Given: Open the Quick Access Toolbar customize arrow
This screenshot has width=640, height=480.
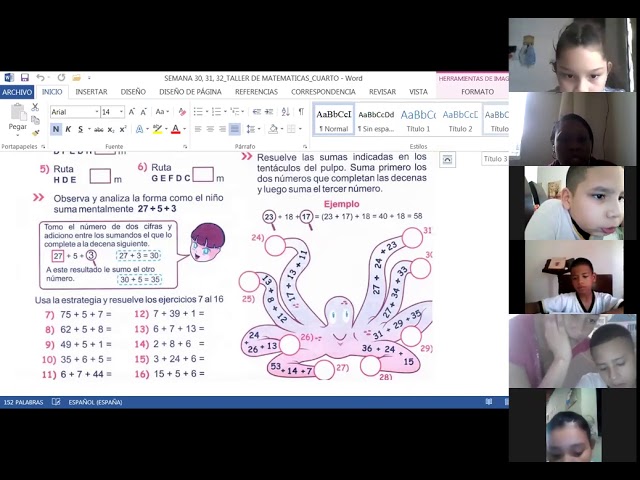Looking at the screenshot, I should pyautogui.click(x=89, y=78).
